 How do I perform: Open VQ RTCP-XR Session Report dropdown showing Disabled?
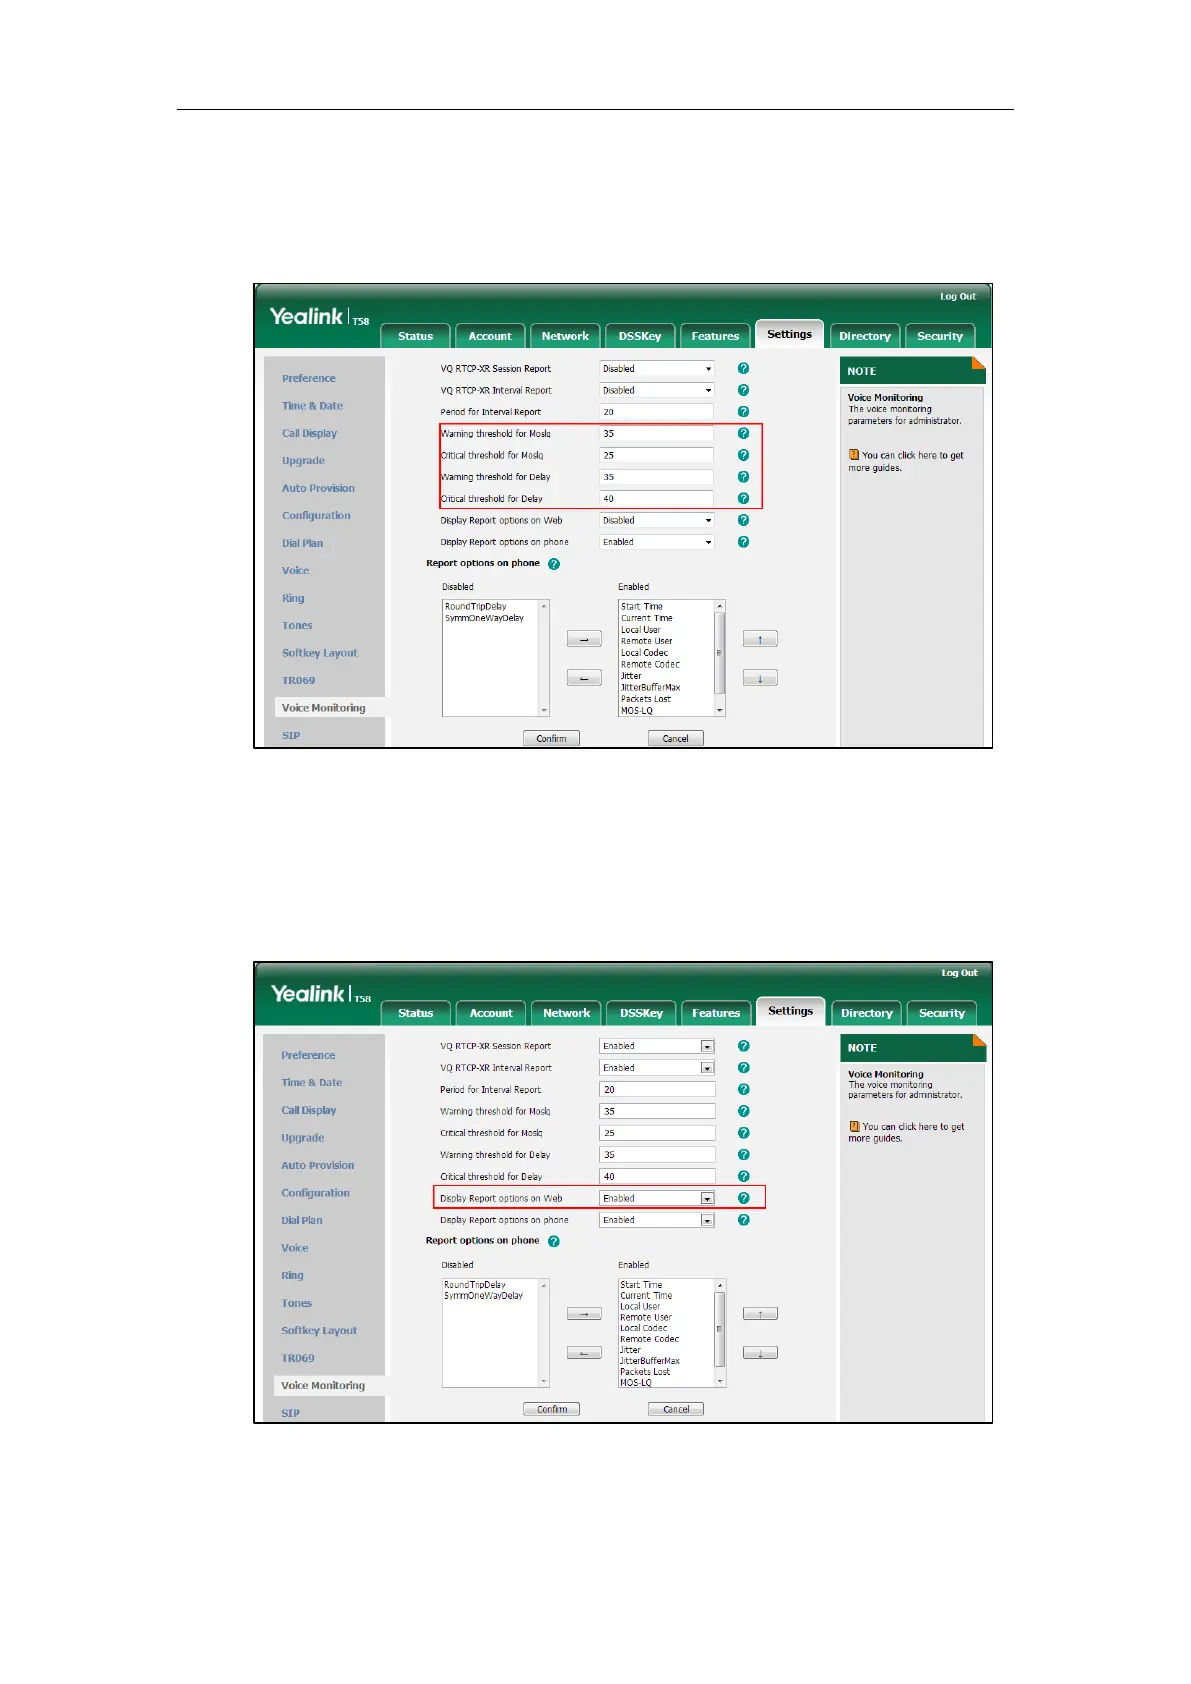tap(657, 368)
